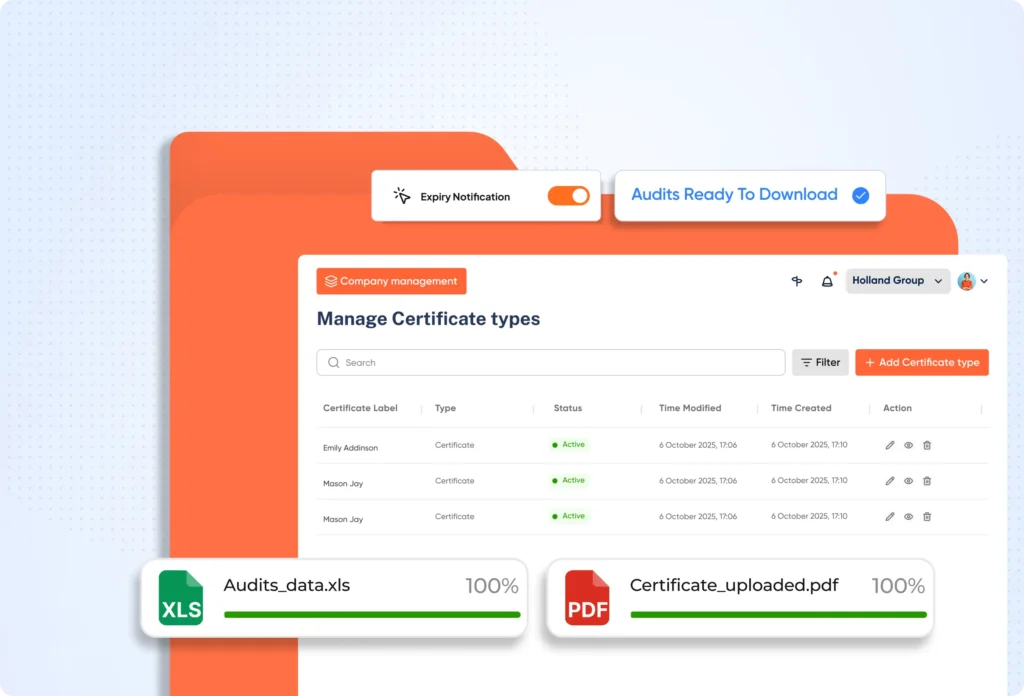The image size is (1024, 696).
Task: Click the plus icon on Add Certificate type
Action: (x=870, y=362)
